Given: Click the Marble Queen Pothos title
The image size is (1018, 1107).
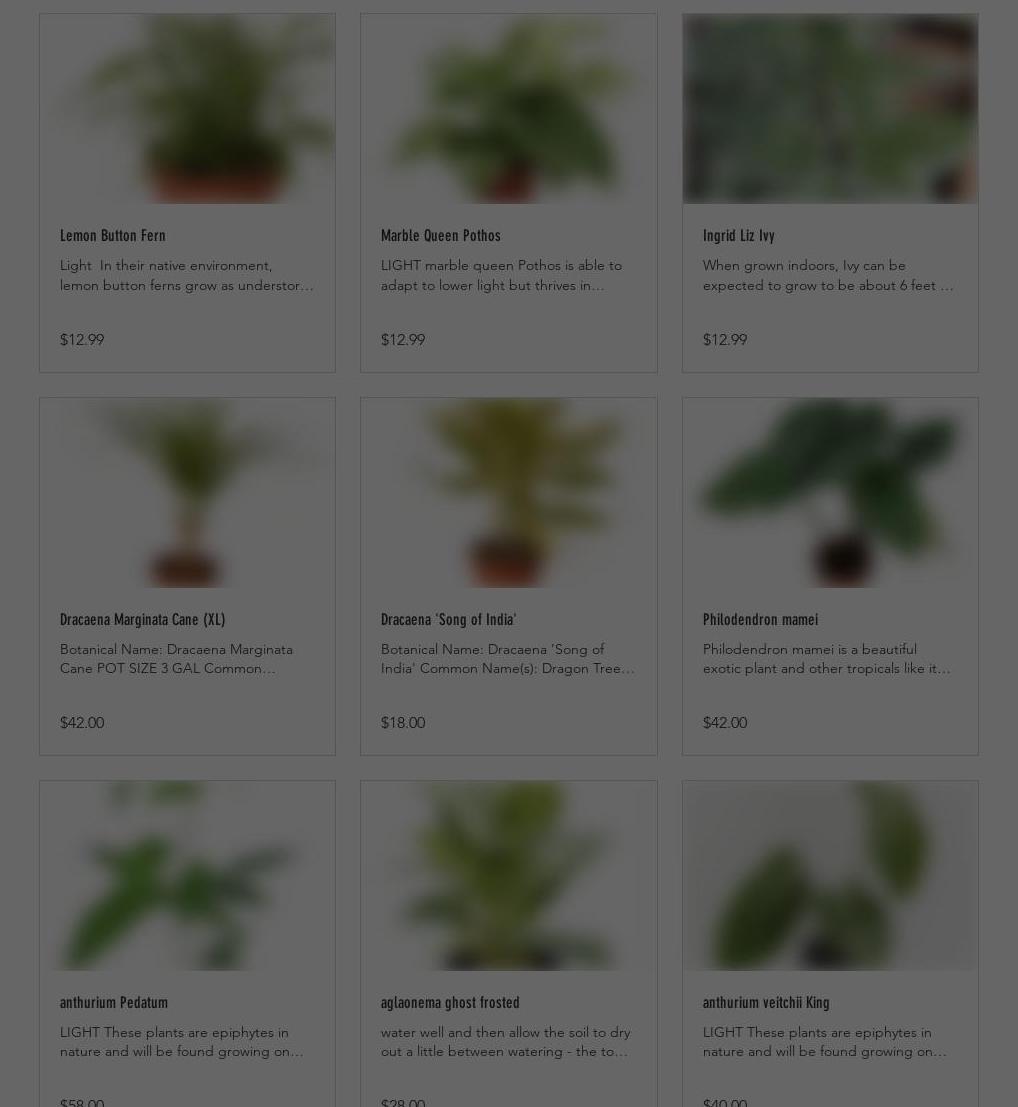Looking at the screenshot, I should (x=441, y=236).
